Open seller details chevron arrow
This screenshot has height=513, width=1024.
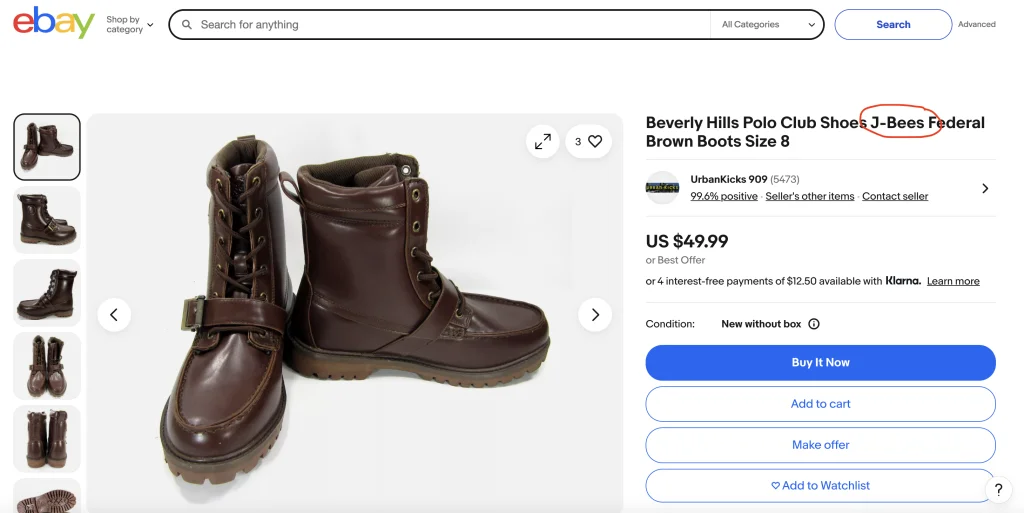985,188
